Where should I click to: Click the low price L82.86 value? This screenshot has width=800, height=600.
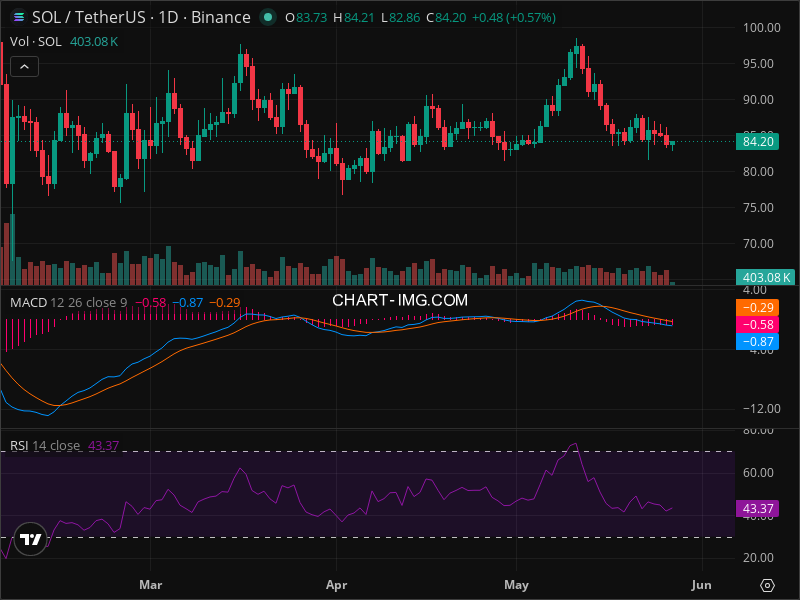401,18
